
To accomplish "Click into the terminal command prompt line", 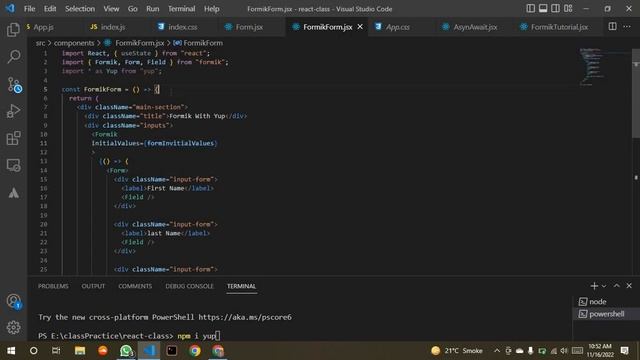I will point(129,336).
